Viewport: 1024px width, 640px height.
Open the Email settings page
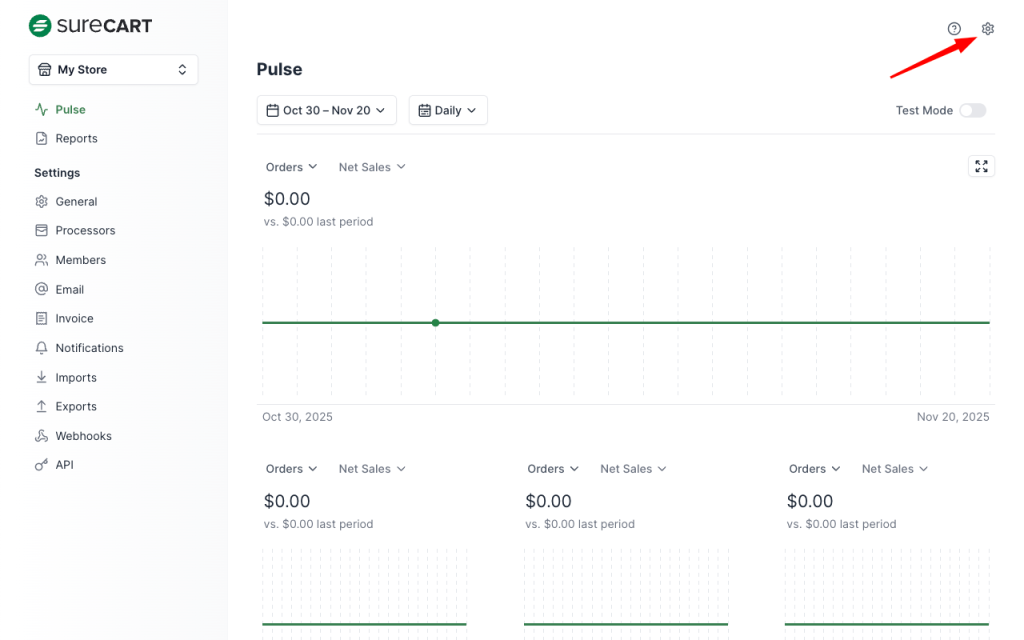pos(69,289)
